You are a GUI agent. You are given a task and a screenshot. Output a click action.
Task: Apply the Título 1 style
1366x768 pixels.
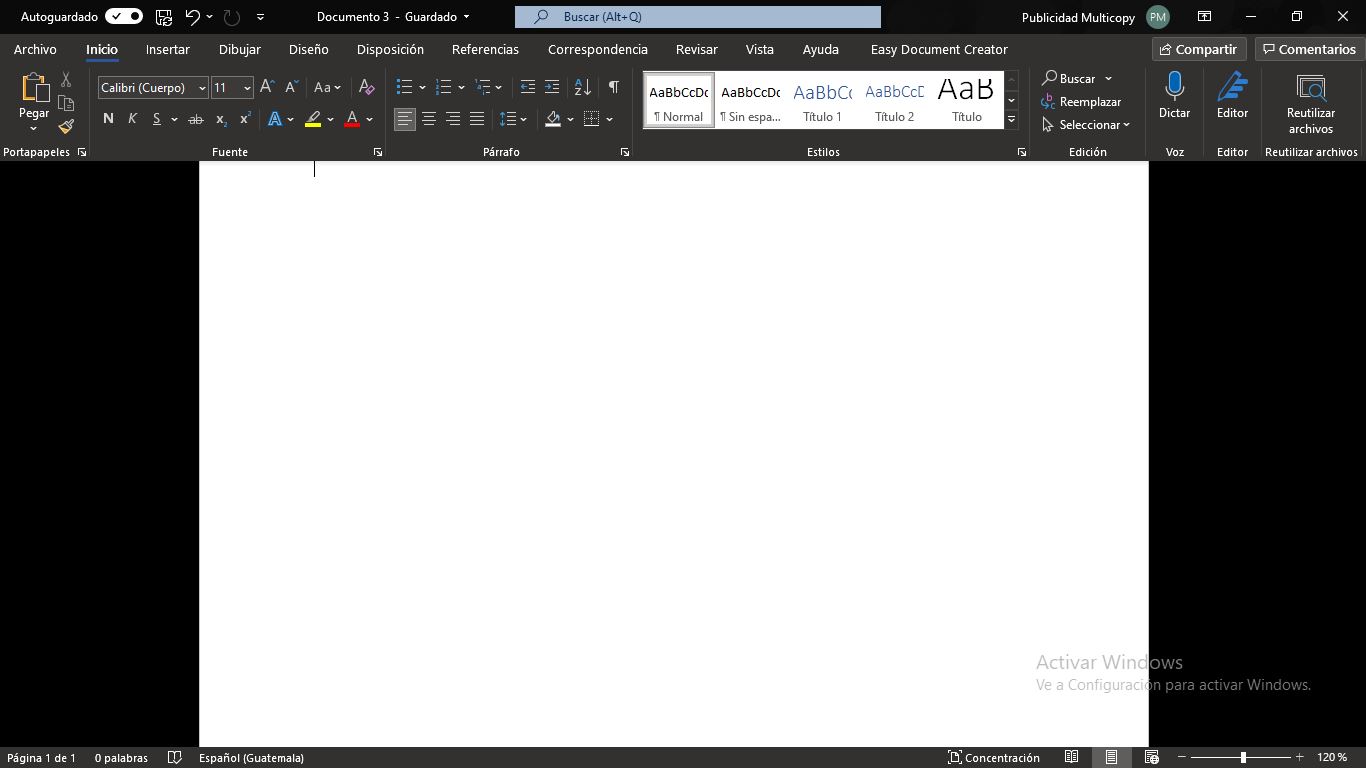tap(823, 100)
